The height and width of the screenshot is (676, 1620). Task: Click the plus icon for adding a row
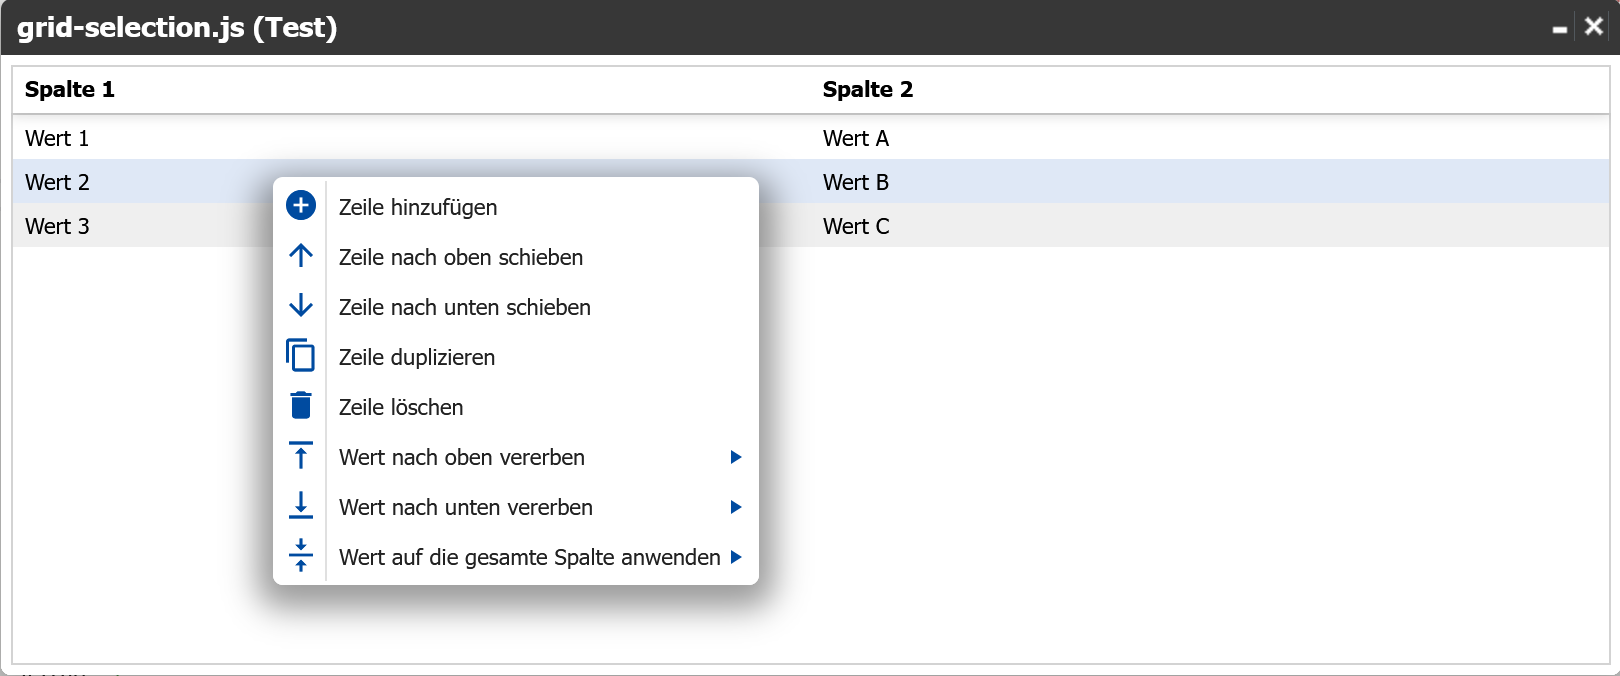click(301, 206)
